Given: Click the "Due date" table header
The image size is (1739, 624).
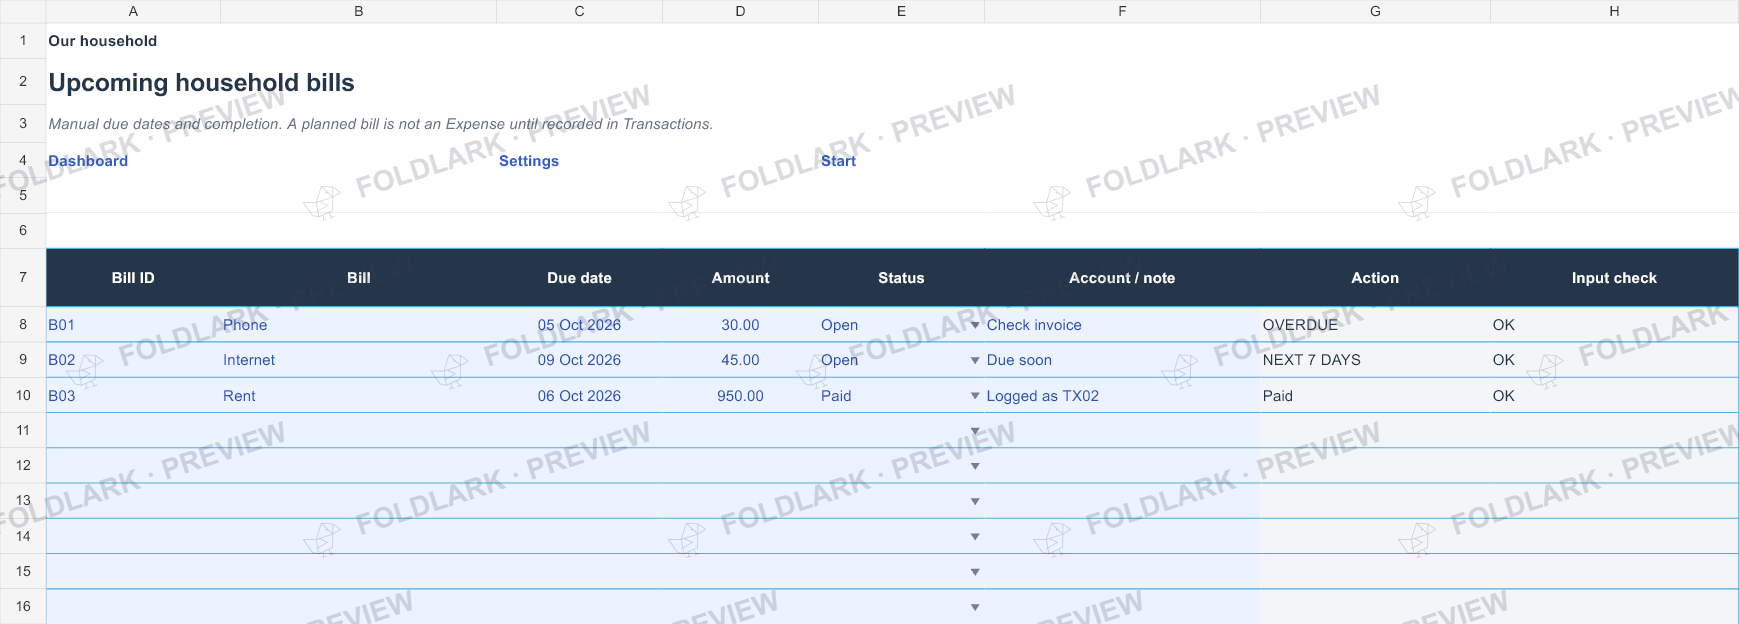Looking at the screenshot, I should 579,278.
